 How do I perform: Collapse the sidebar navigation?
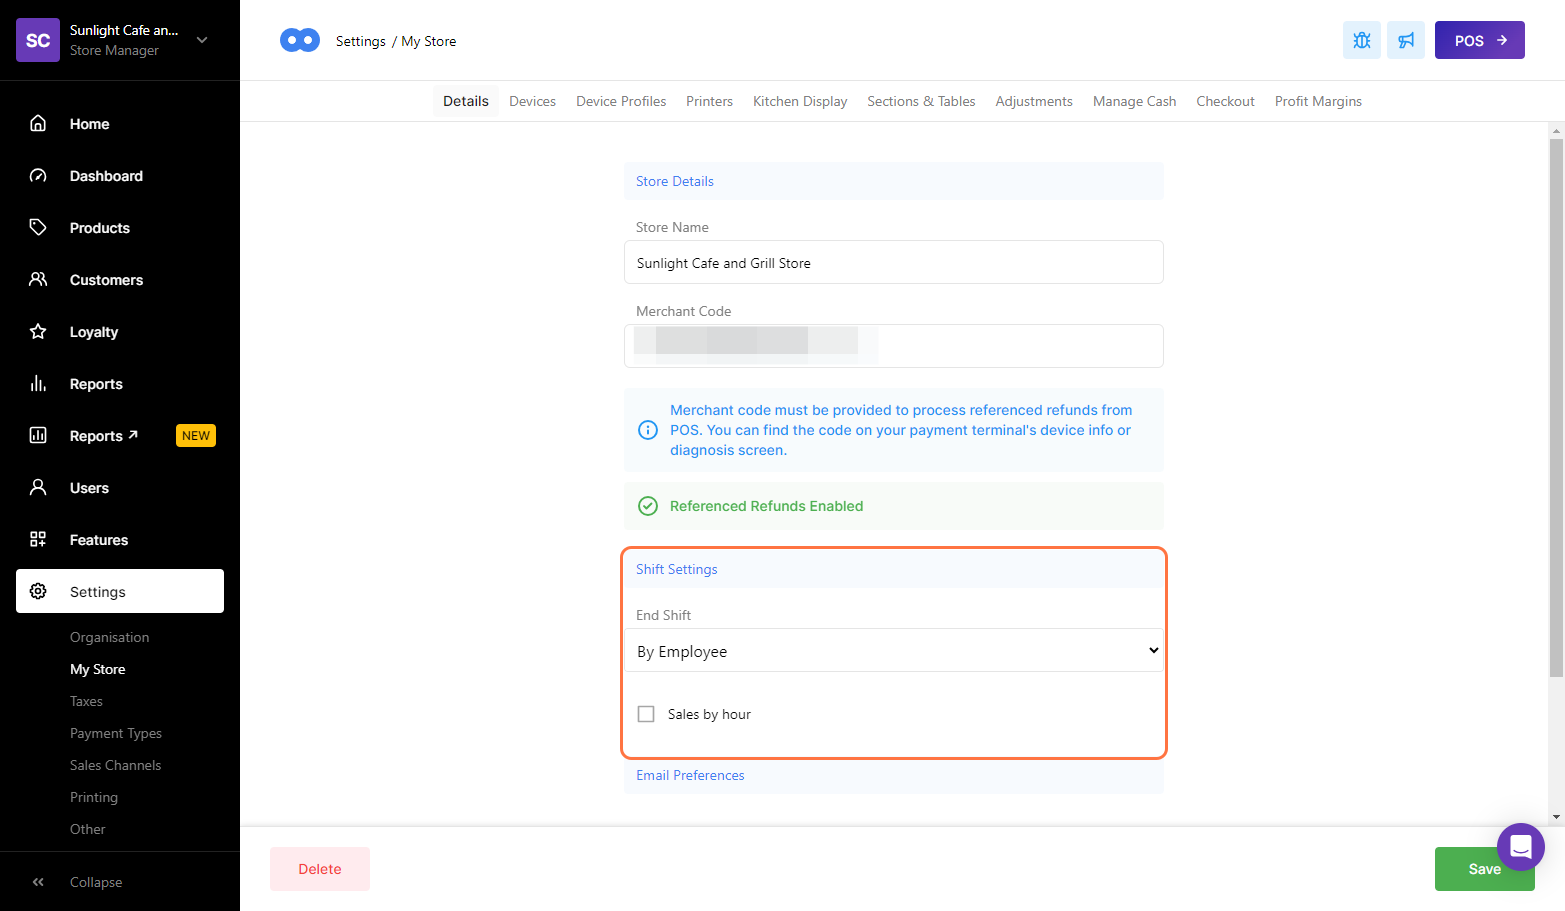[38, 882]
